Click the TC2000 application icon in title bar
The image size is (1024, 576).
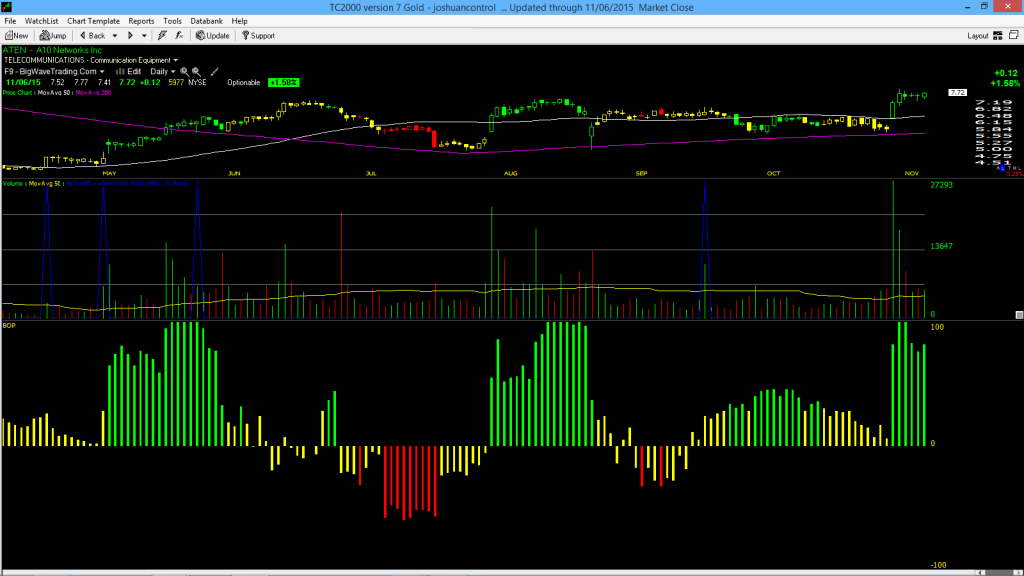7,7
